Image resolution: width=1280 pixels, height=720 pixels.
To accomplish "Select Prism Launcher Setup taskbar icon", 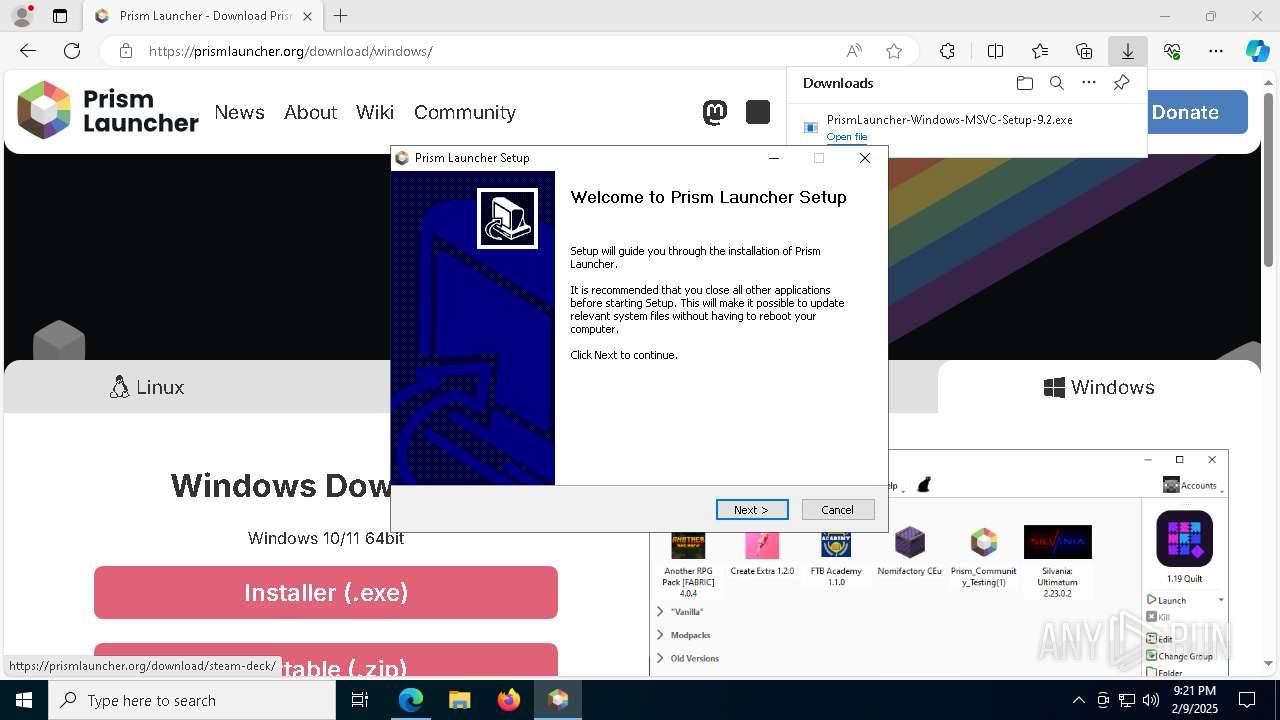I will pos(558,700).
